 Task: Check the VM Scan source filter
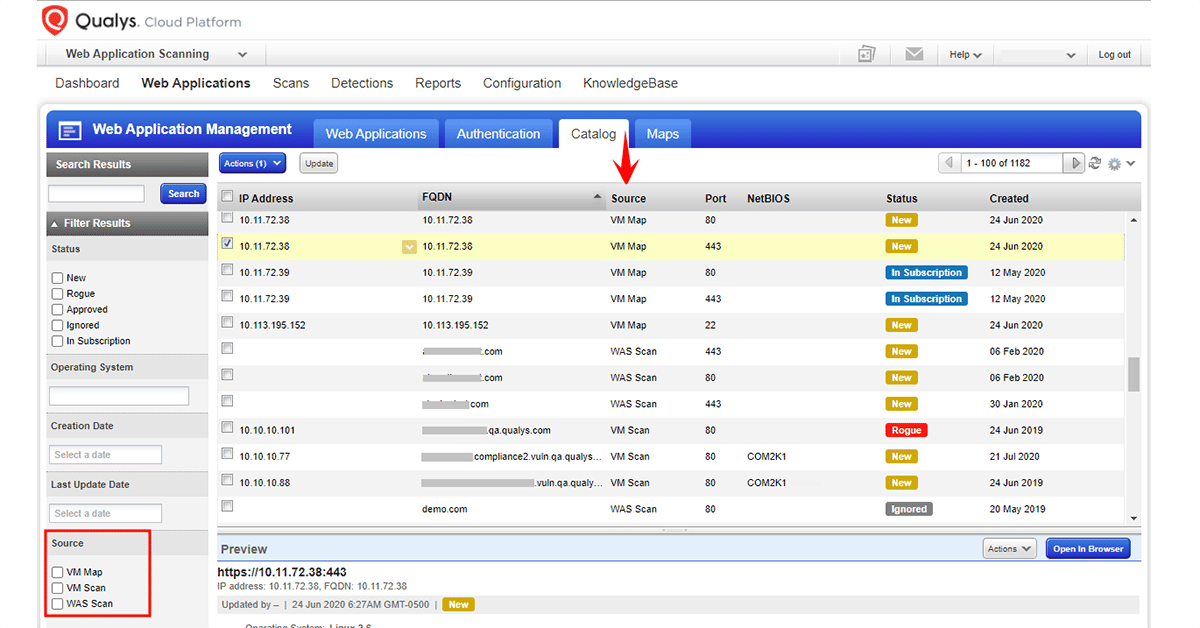[57, 588]
